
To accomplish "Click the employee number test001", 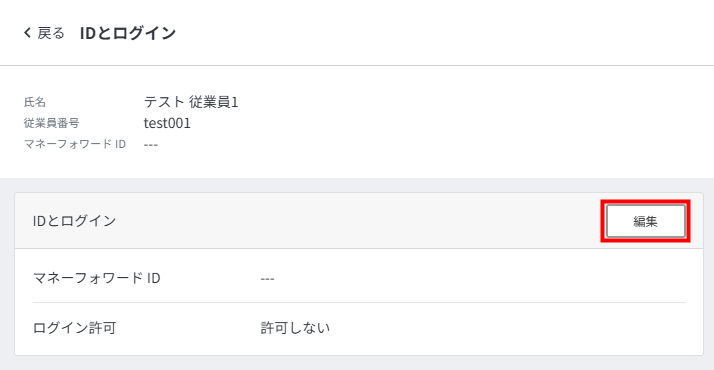I will pos(167,123).
